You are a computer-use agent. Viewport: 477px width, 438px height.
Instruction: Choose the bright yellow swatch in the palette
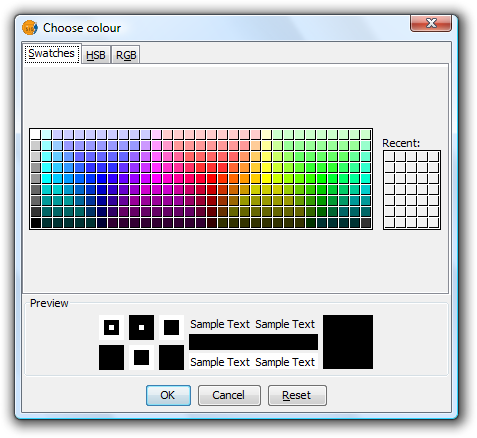(x=266, y=179)
